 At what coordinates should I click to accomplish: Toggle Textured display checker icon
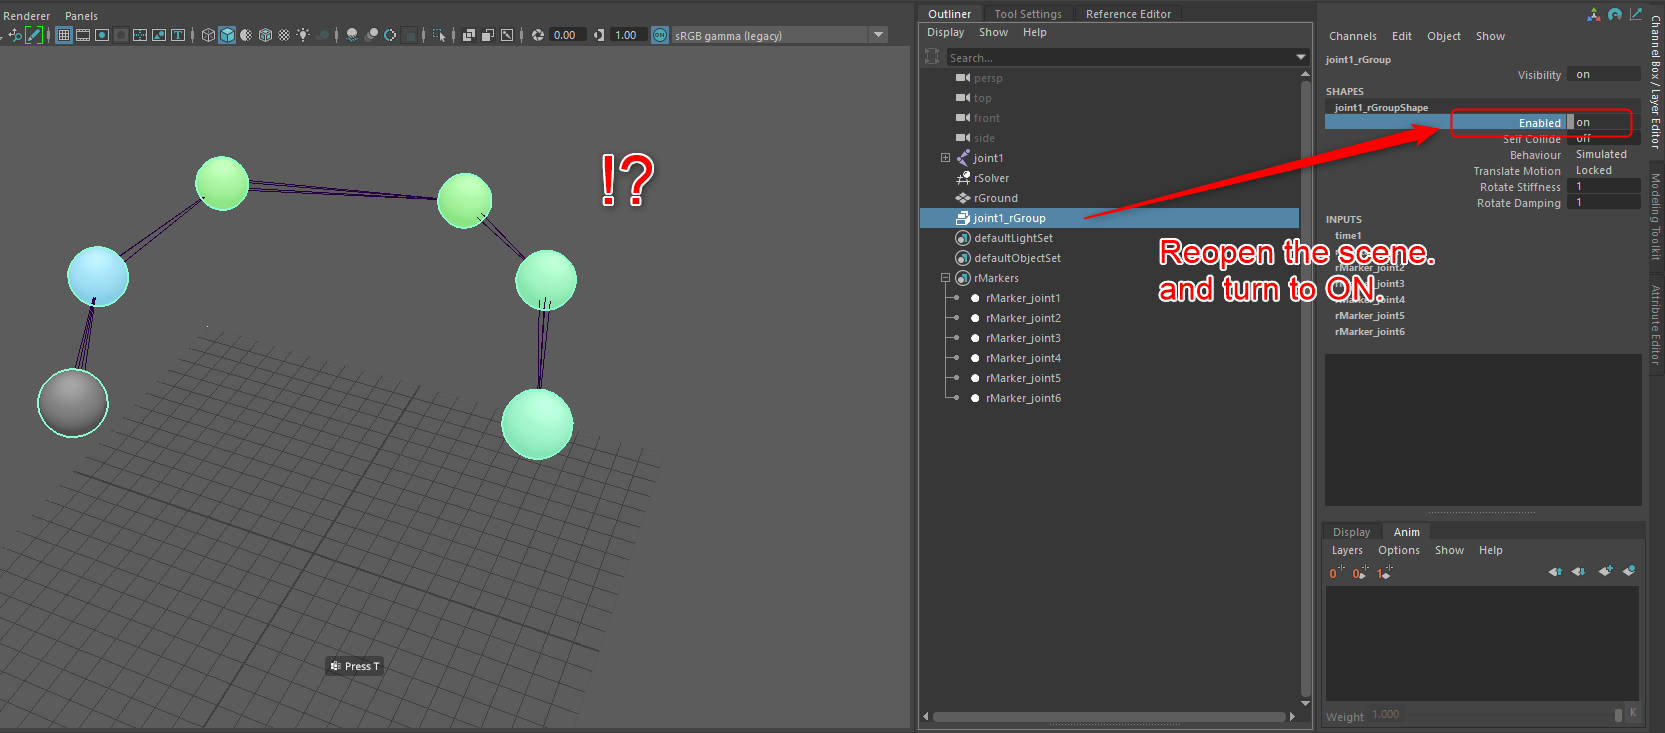coord(284,35)
